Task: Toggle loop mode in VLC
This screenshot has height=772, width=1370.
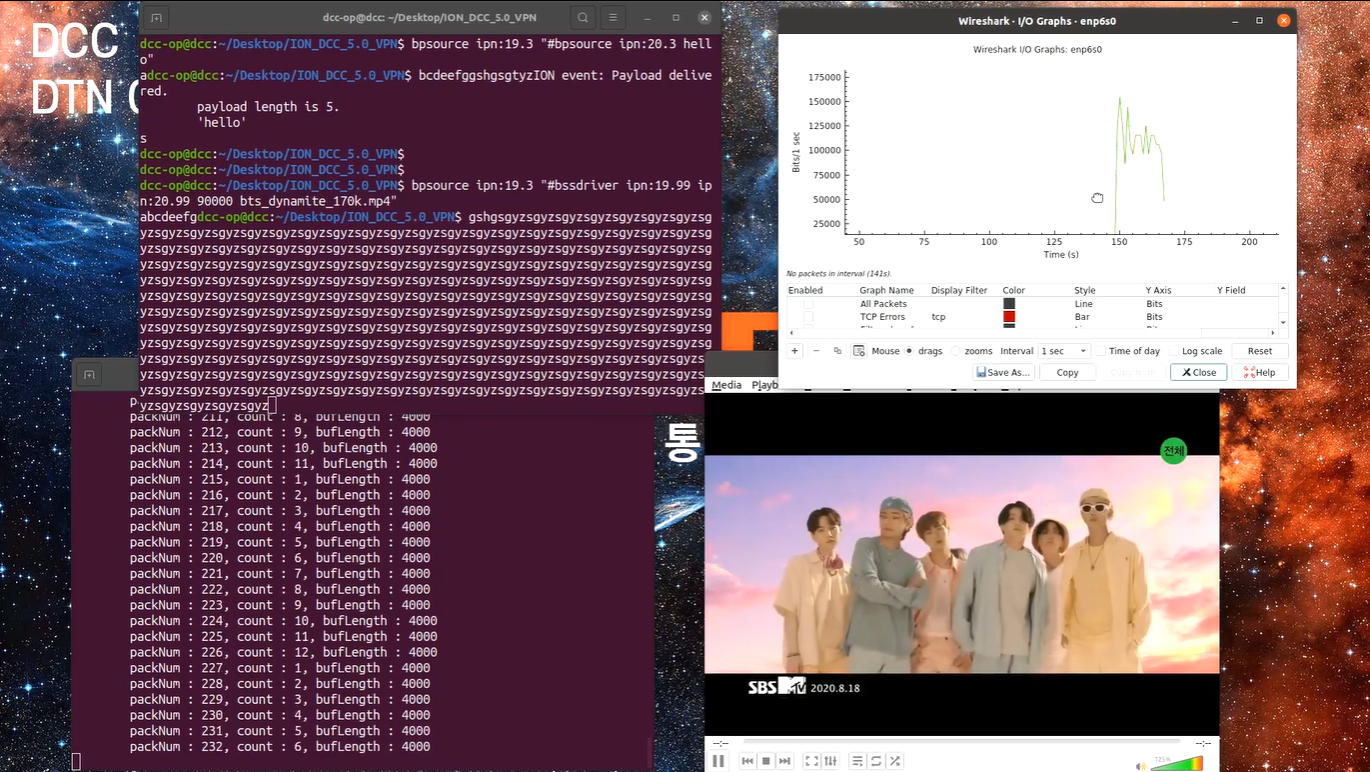Action: (x=876, y=761)
